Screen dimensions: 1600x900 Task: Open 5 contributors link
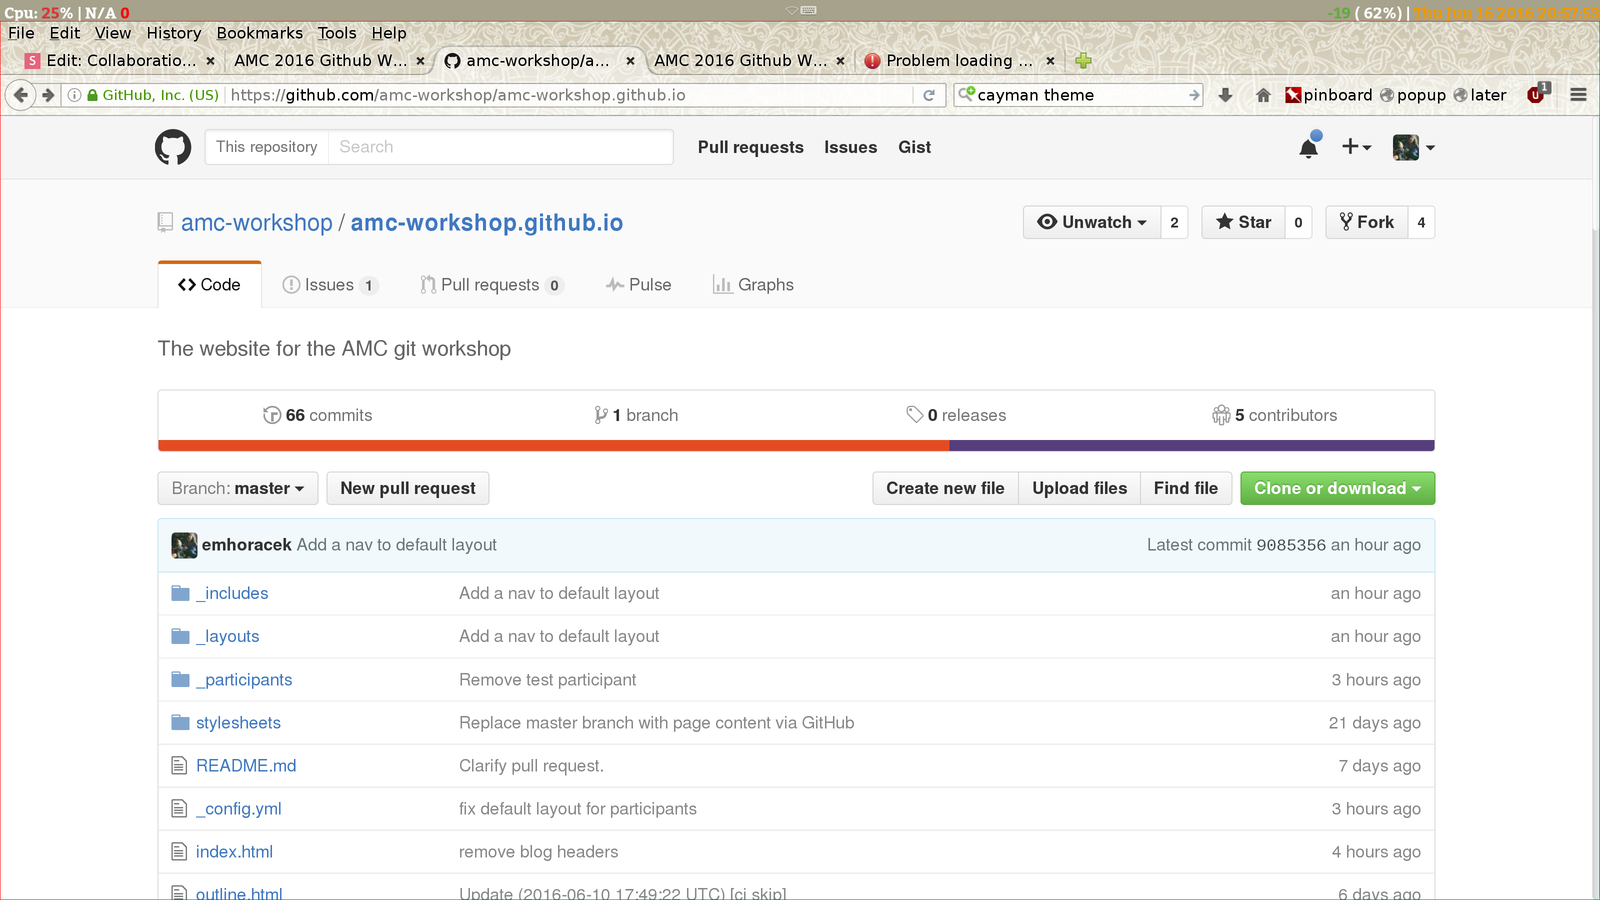1274,415
